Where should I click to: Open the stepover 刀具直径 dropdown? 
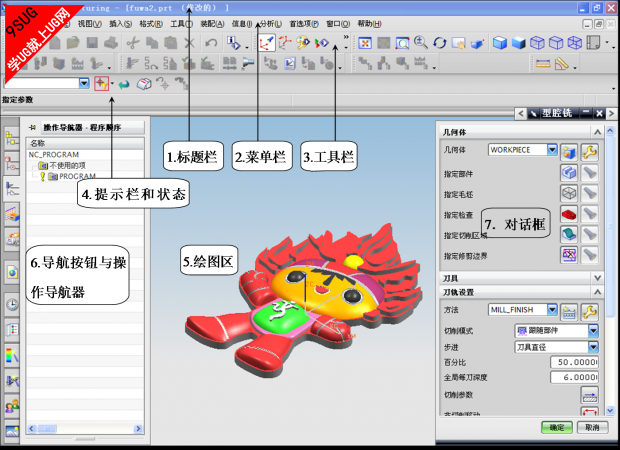coord(593,347)
